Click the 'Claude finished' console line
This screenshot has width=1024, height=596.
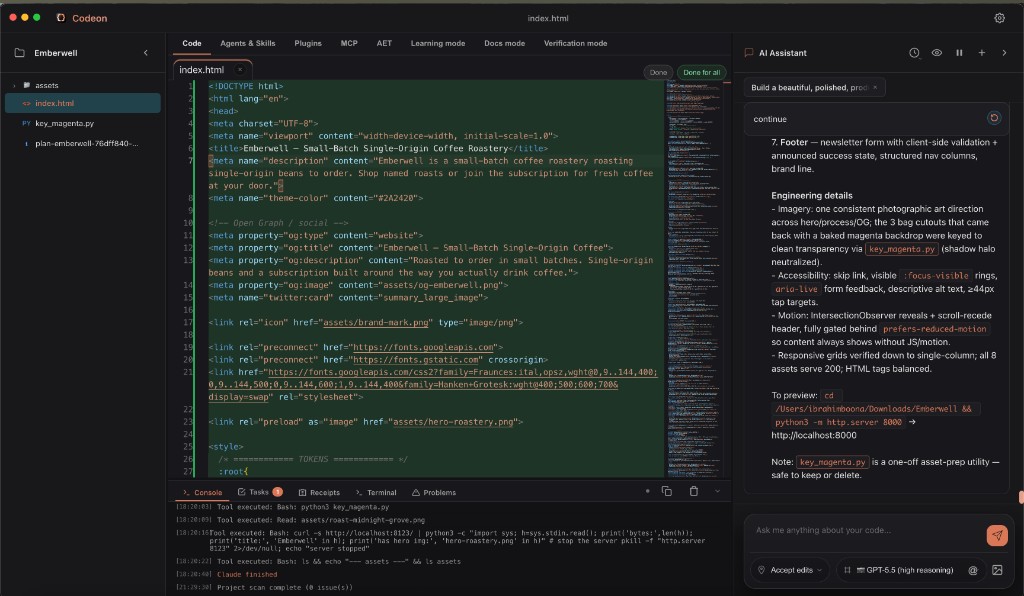pyautogui.click(x=247, y=574)
